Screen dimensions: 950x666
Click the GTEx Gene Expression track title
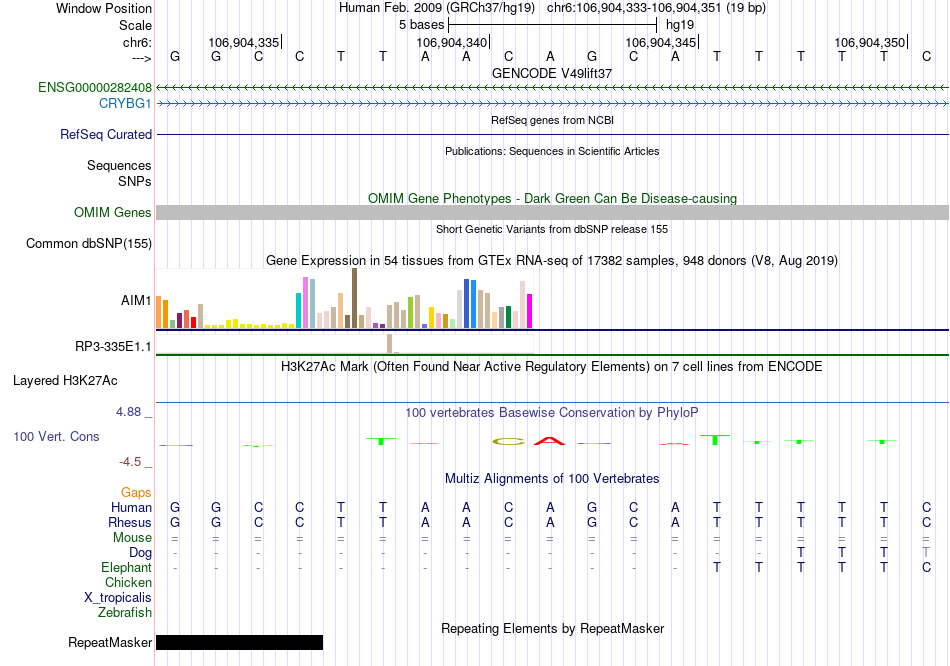552,261
